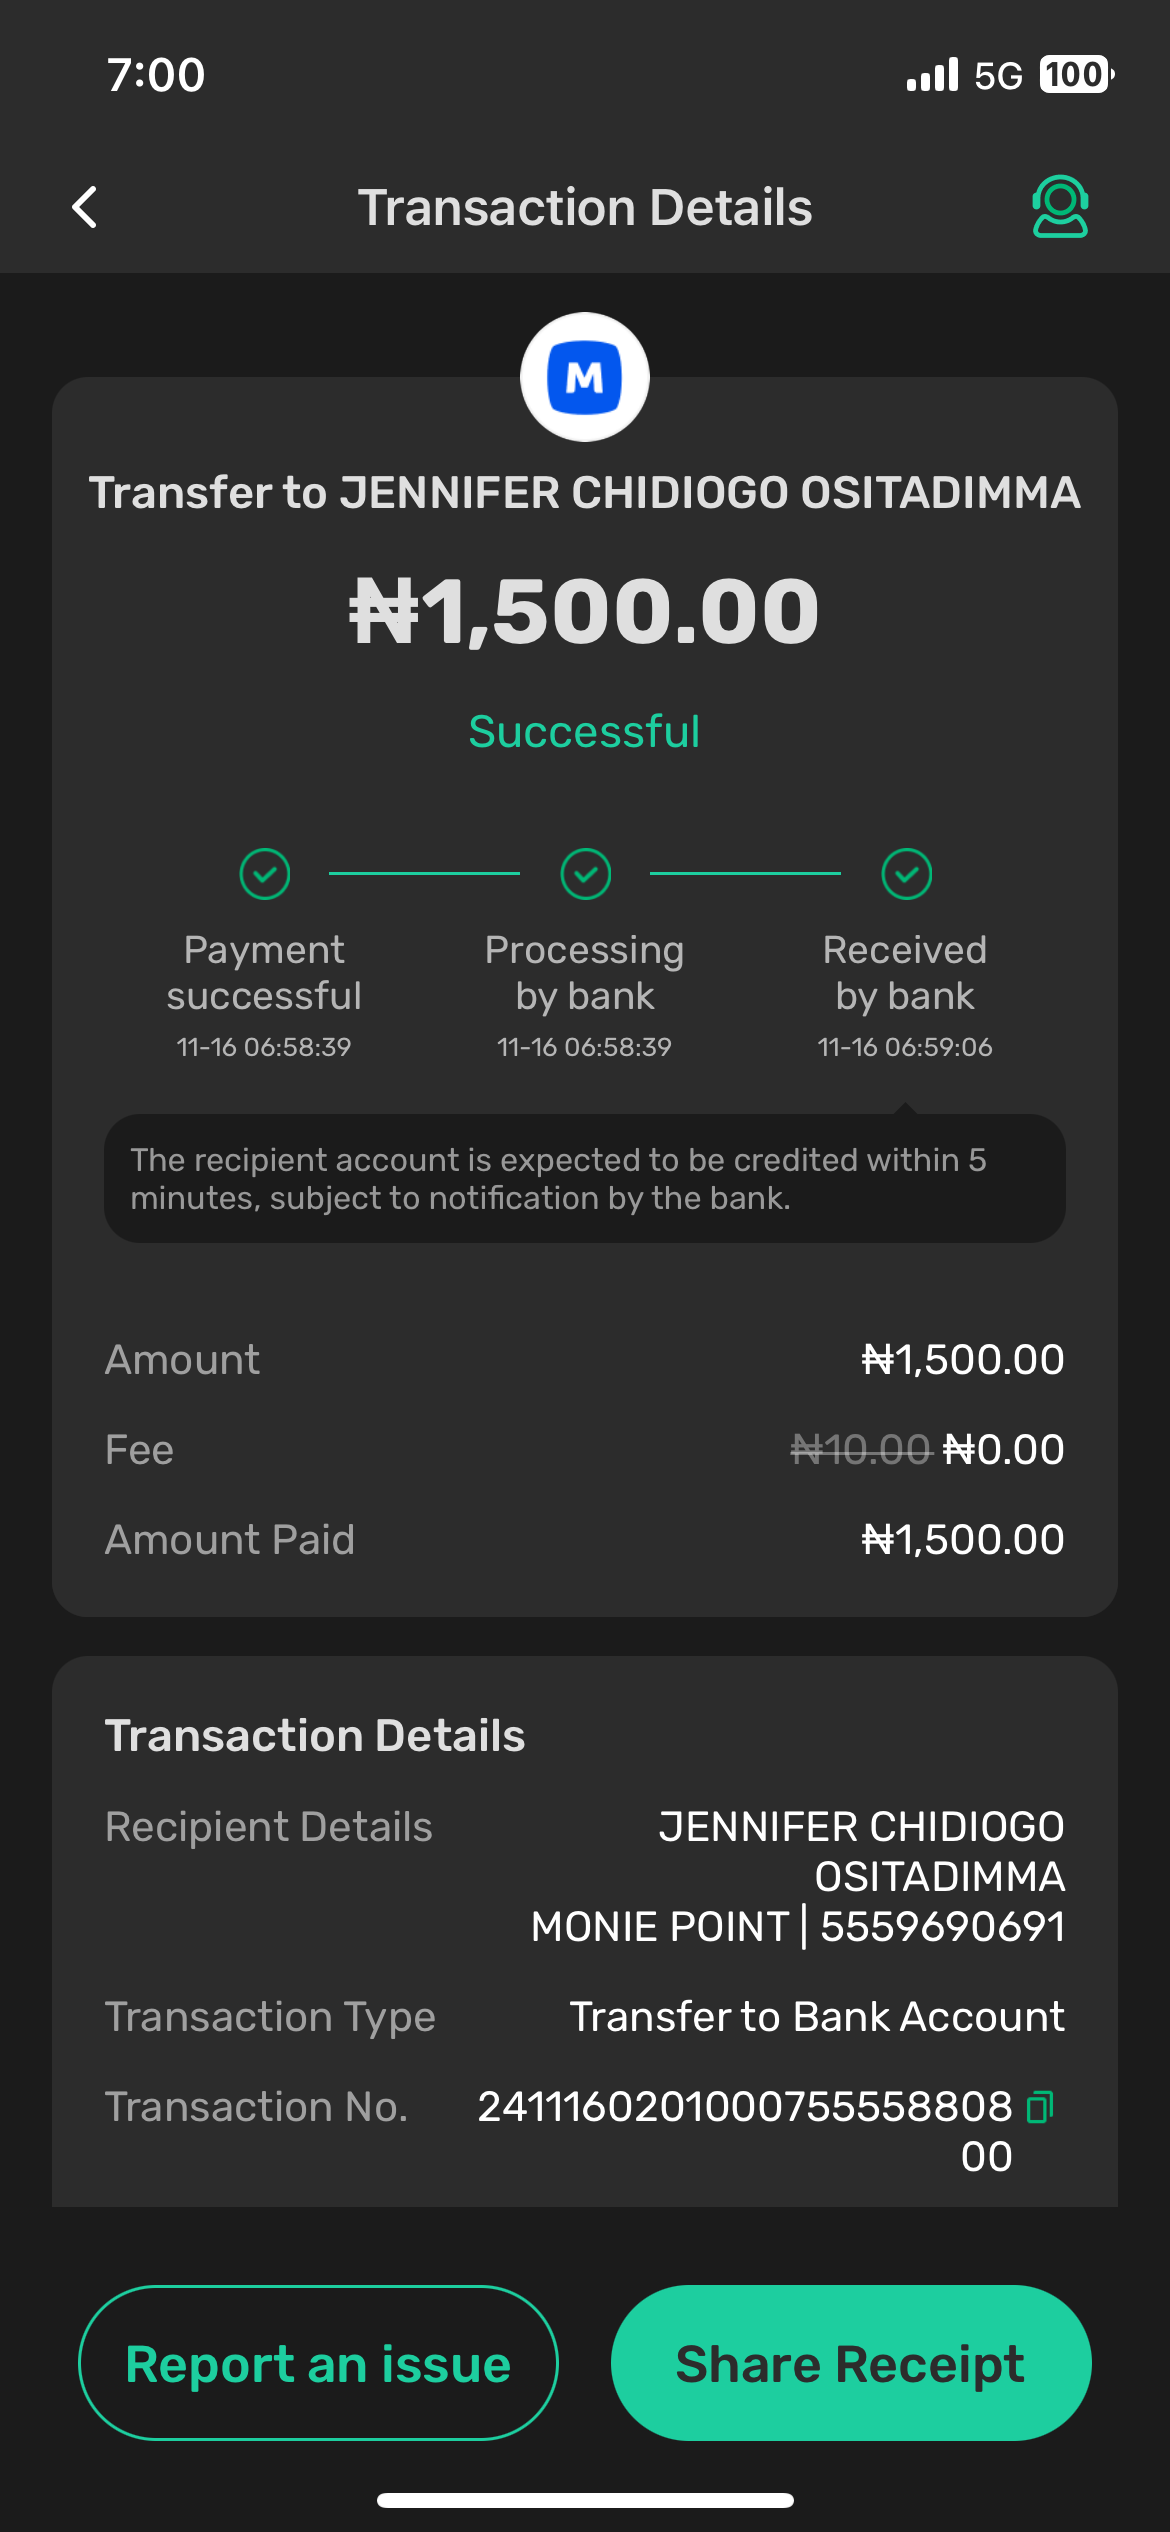This screenshot has height=2532, width=1170.
Task: Tap the Transaction Details page title
Action: click(585, 207)
